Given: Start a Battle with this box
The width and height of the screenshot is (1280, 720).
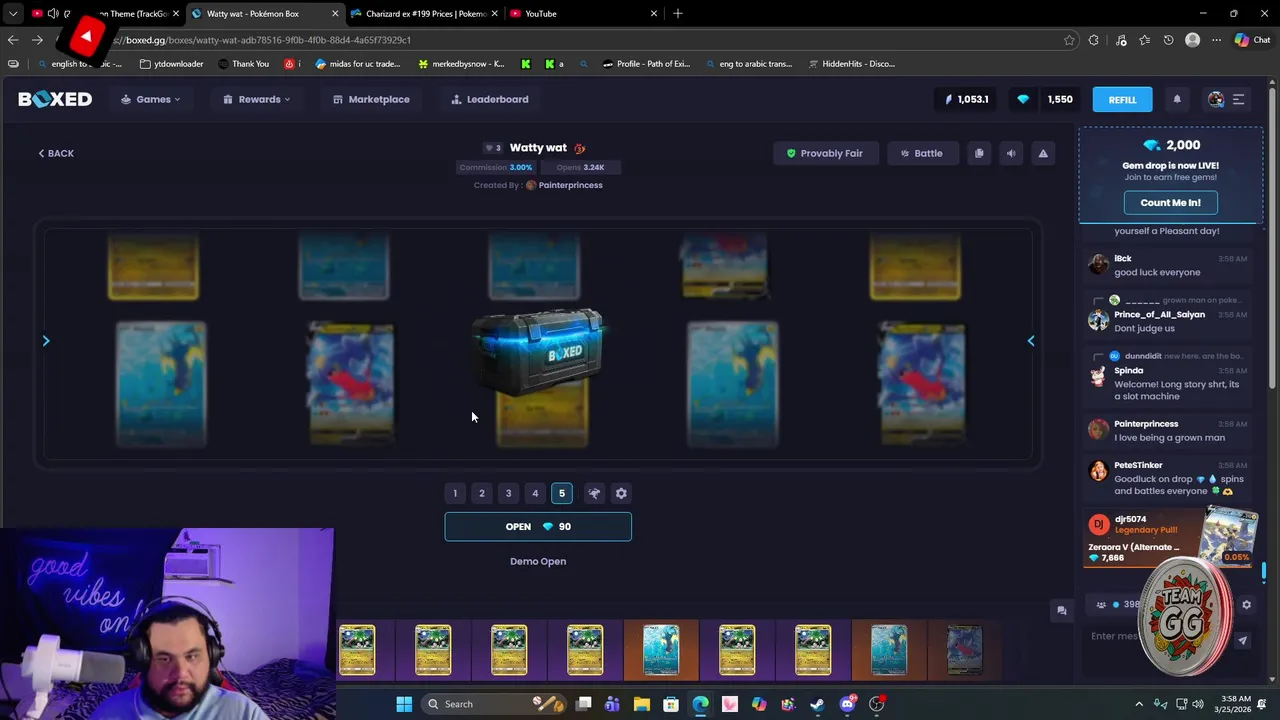Looking at the screenshot, I should click(921, 153).
